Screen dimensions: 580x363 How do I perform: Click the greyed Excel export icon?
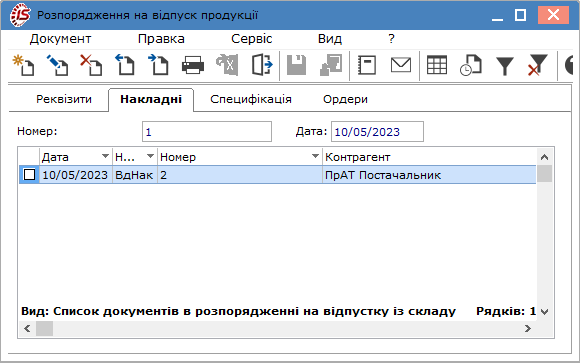[227, 65]
